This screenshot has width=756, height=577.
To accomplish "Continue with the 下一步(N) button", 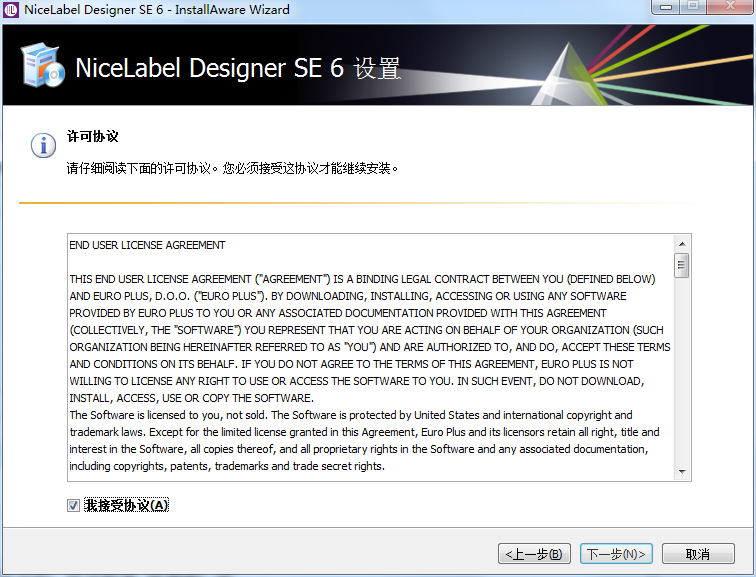I will tap(616, 554).
